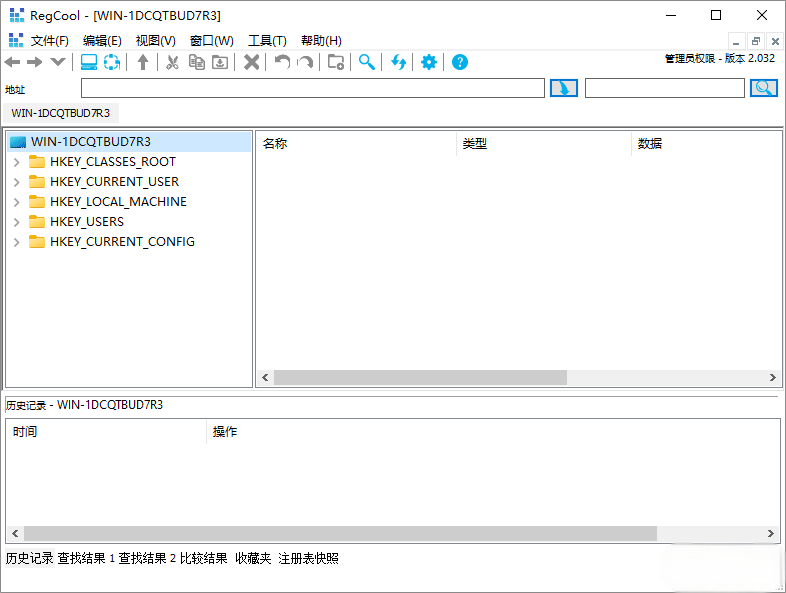Image resolution: width=786 pixels, height=593 pixels.
Task: Select the HKEY_CLASSES_ROOT key
Action: (113, 162)
